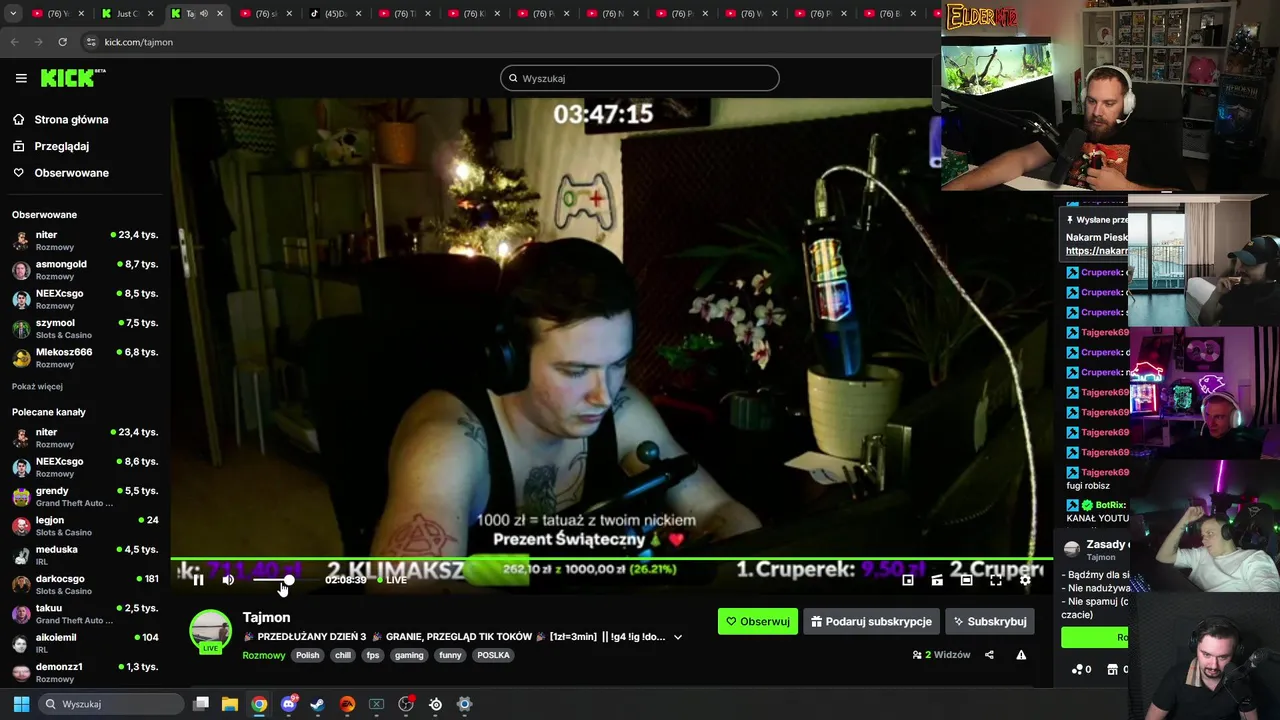
Task: Select the funny tag
Action: pos(450,655)
